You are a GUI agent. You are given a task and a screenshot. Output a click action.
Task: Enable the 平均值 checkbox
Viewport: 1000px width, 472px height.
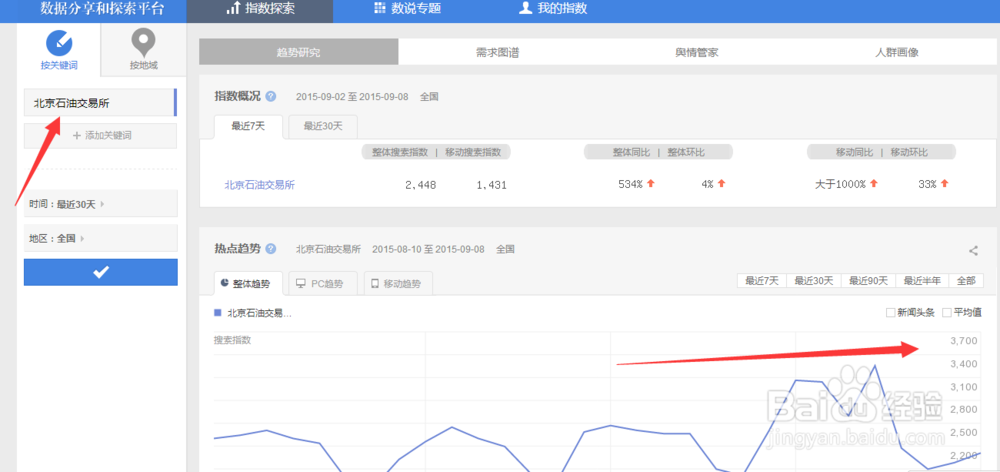click(946, 313)
